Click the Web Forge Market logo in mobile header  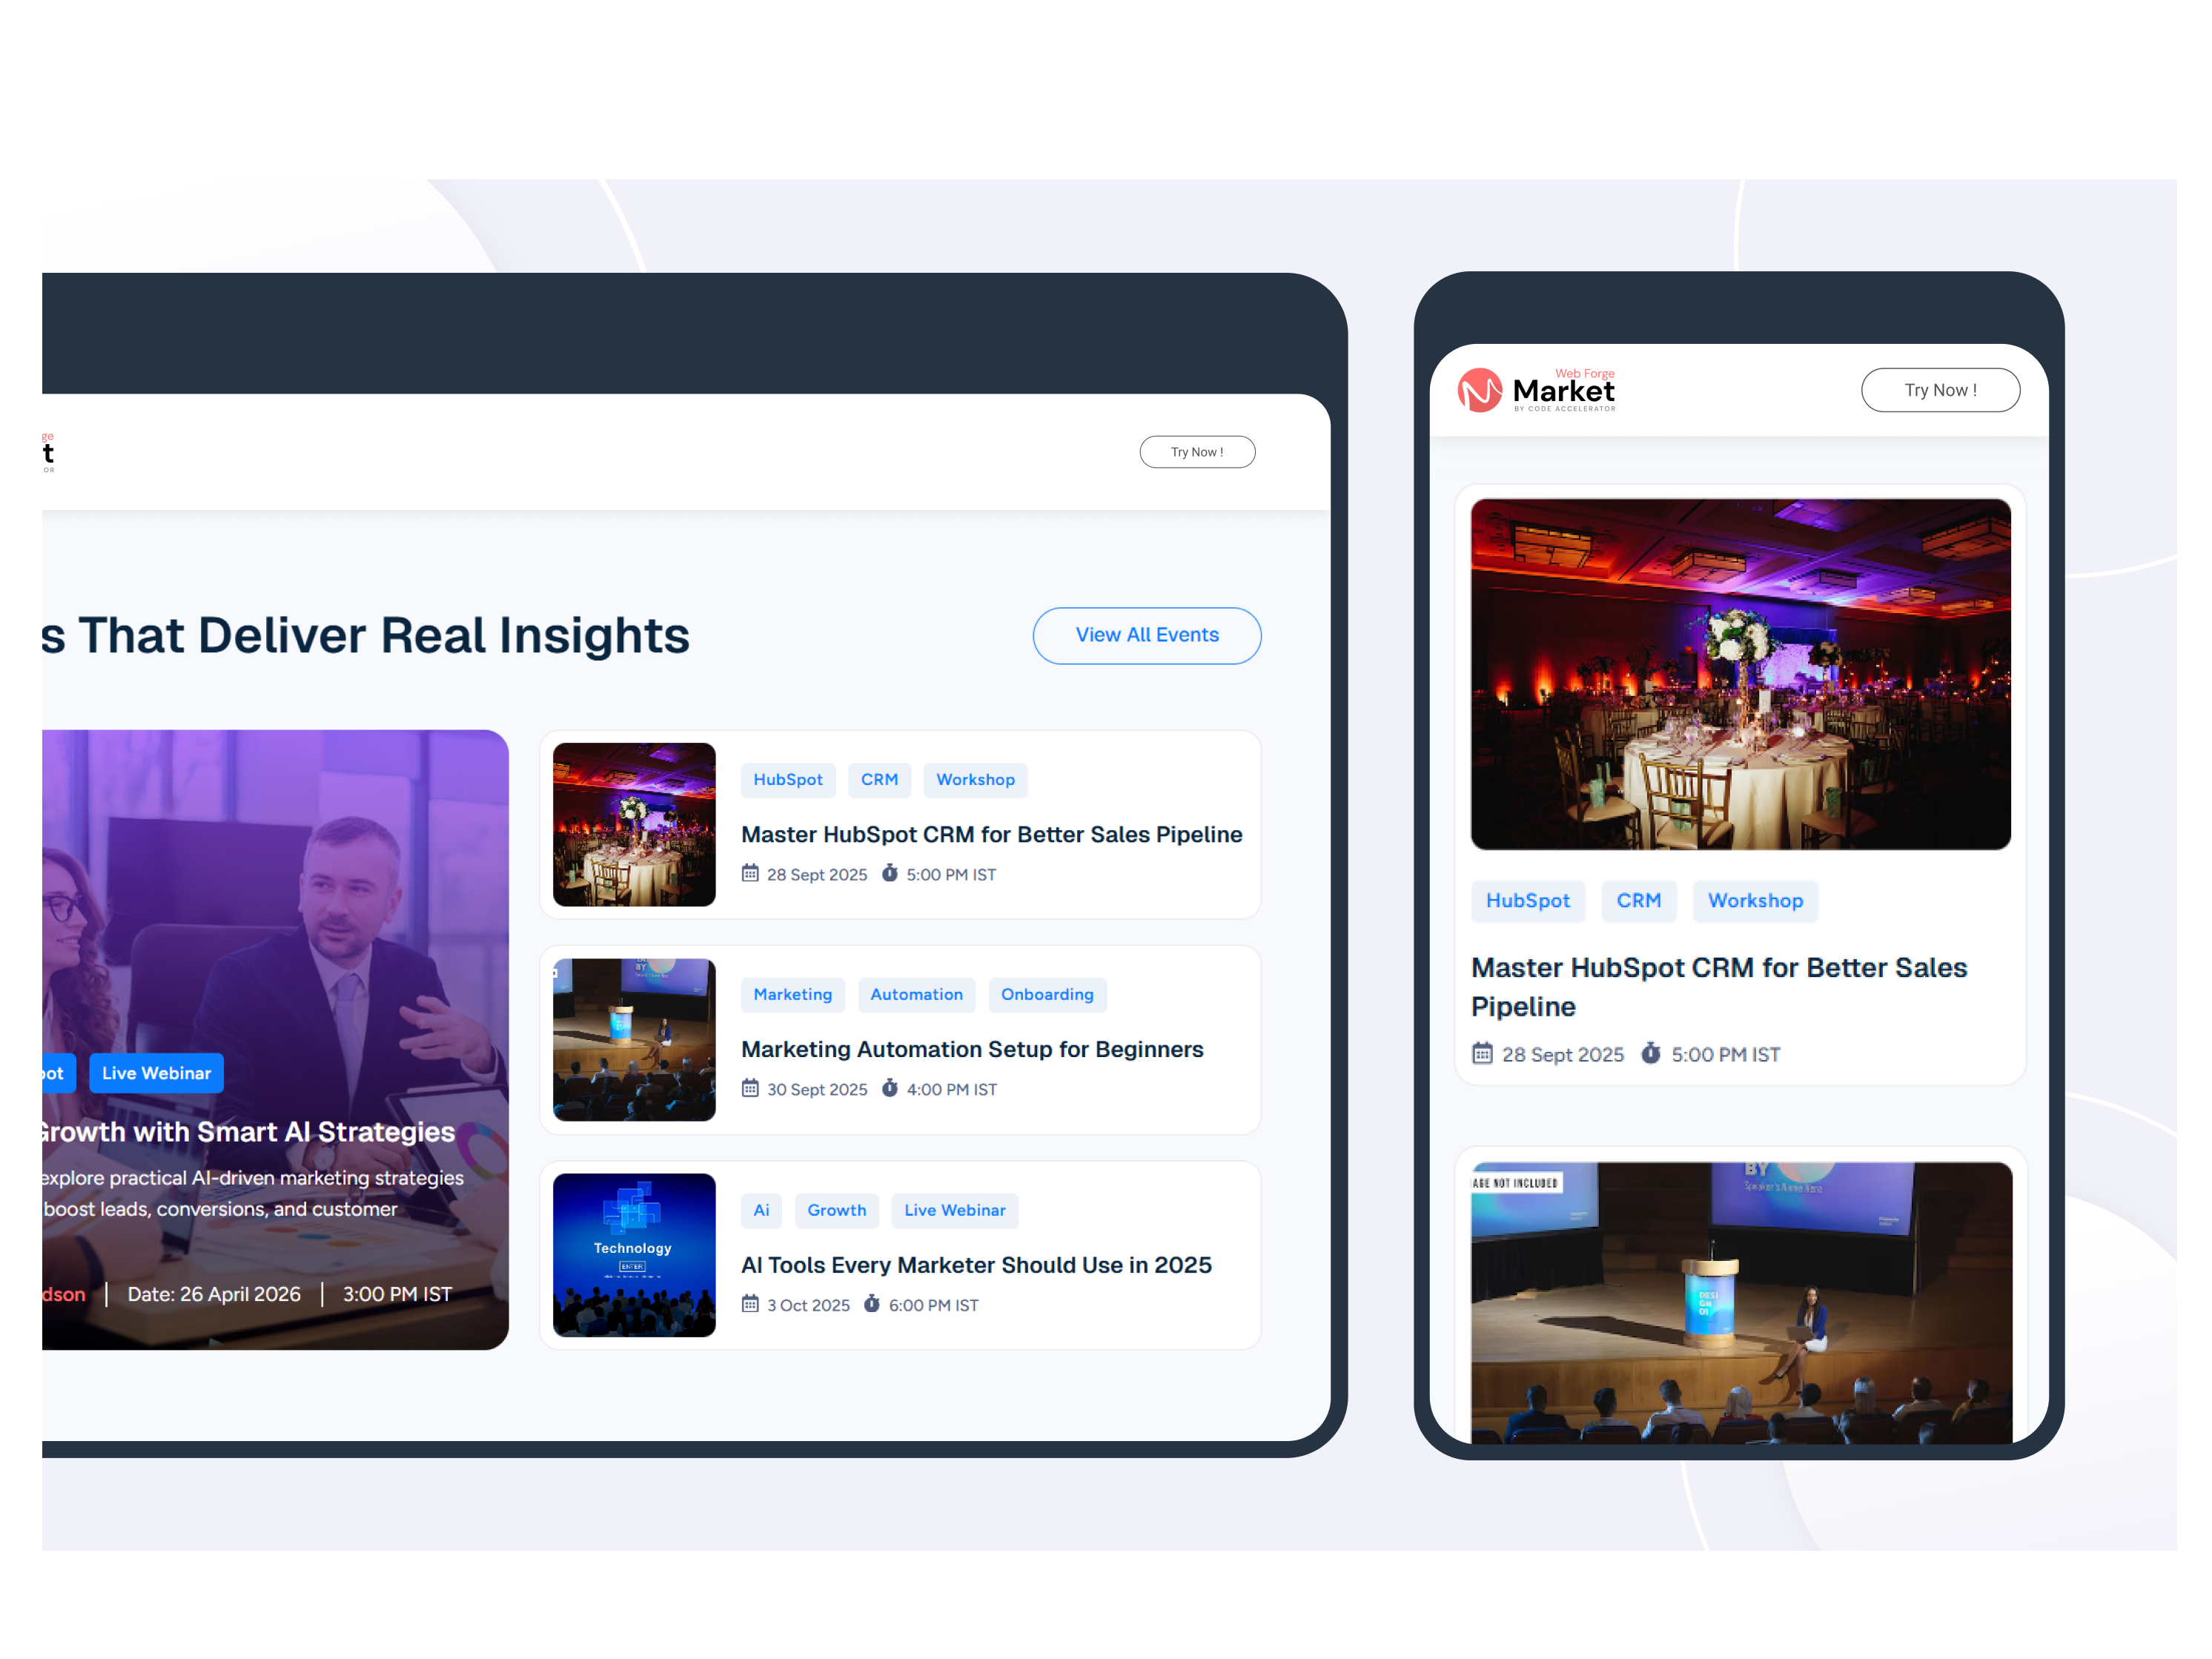(x=1536, y=390)
